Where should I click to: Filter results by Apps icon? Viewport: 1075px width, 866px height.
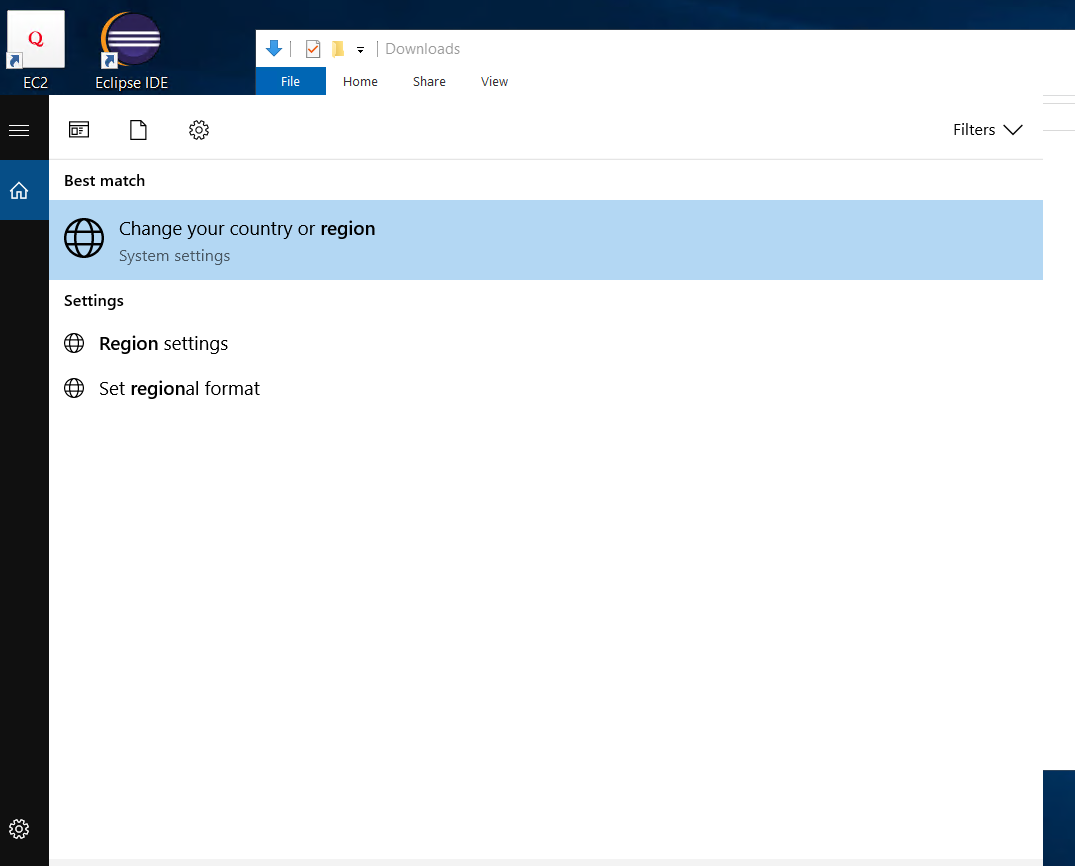pos(79,130)
